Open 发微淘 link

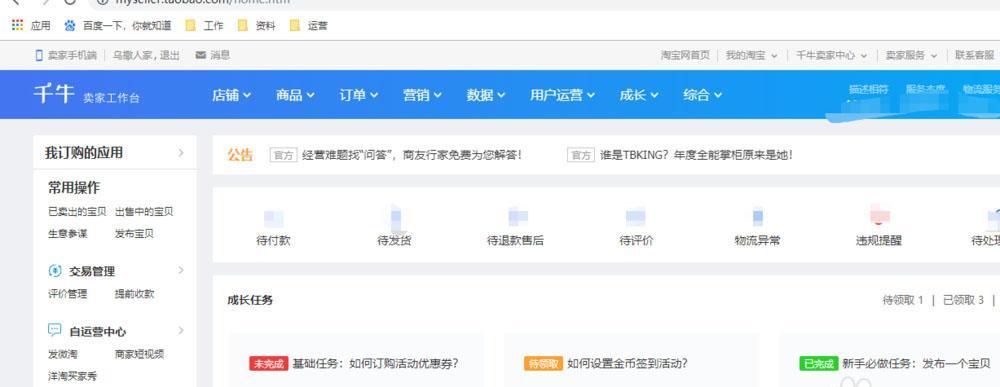[x=62, y=354]
